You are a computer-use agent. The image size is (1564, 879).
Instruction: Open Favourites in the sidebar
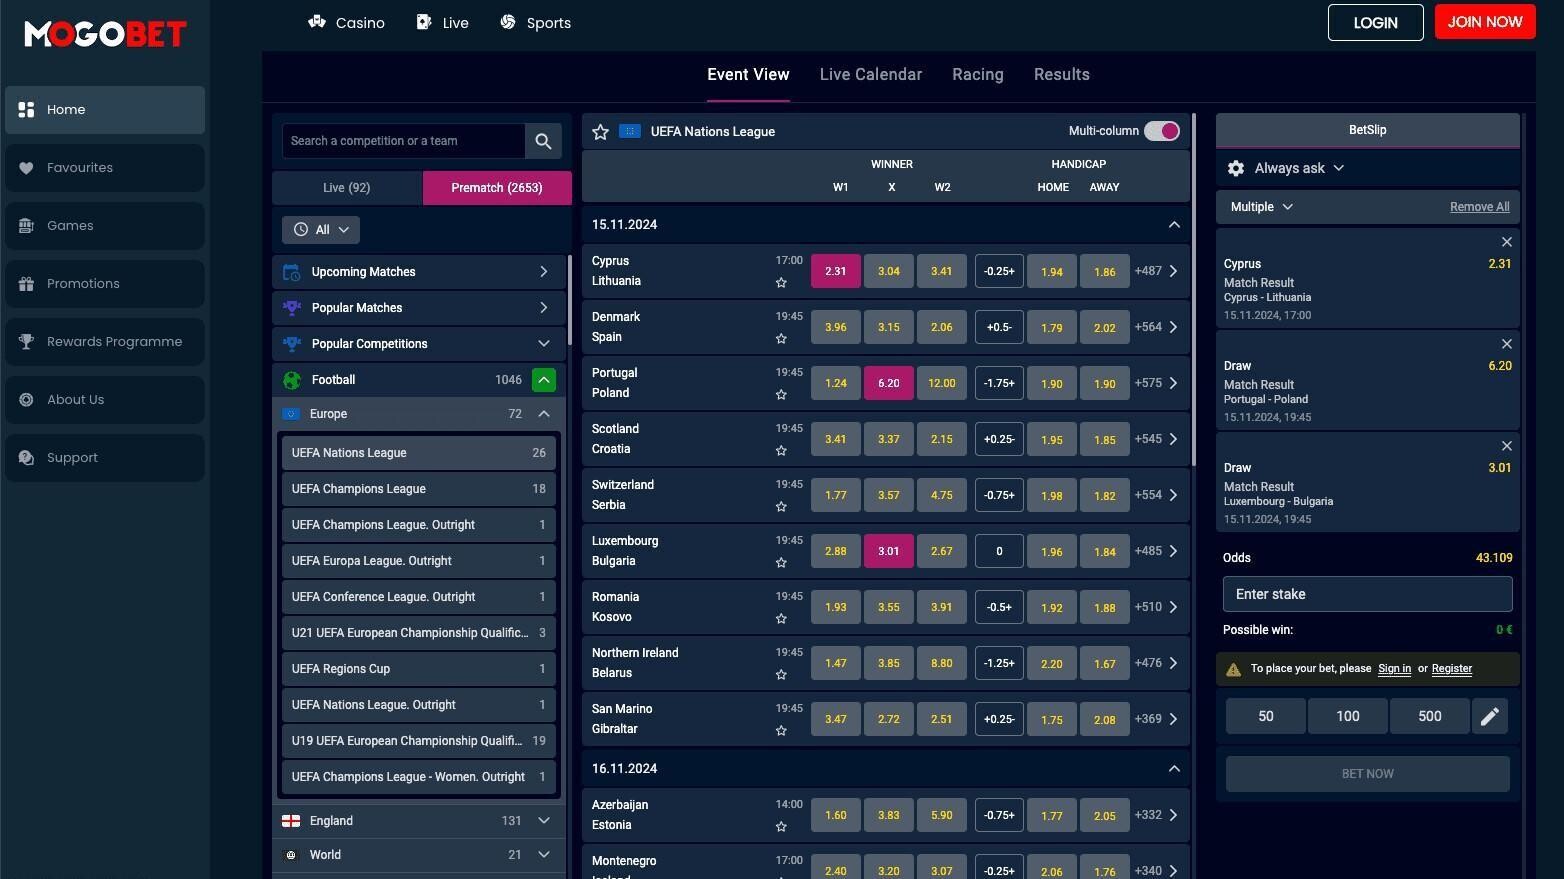coord(105,168)
